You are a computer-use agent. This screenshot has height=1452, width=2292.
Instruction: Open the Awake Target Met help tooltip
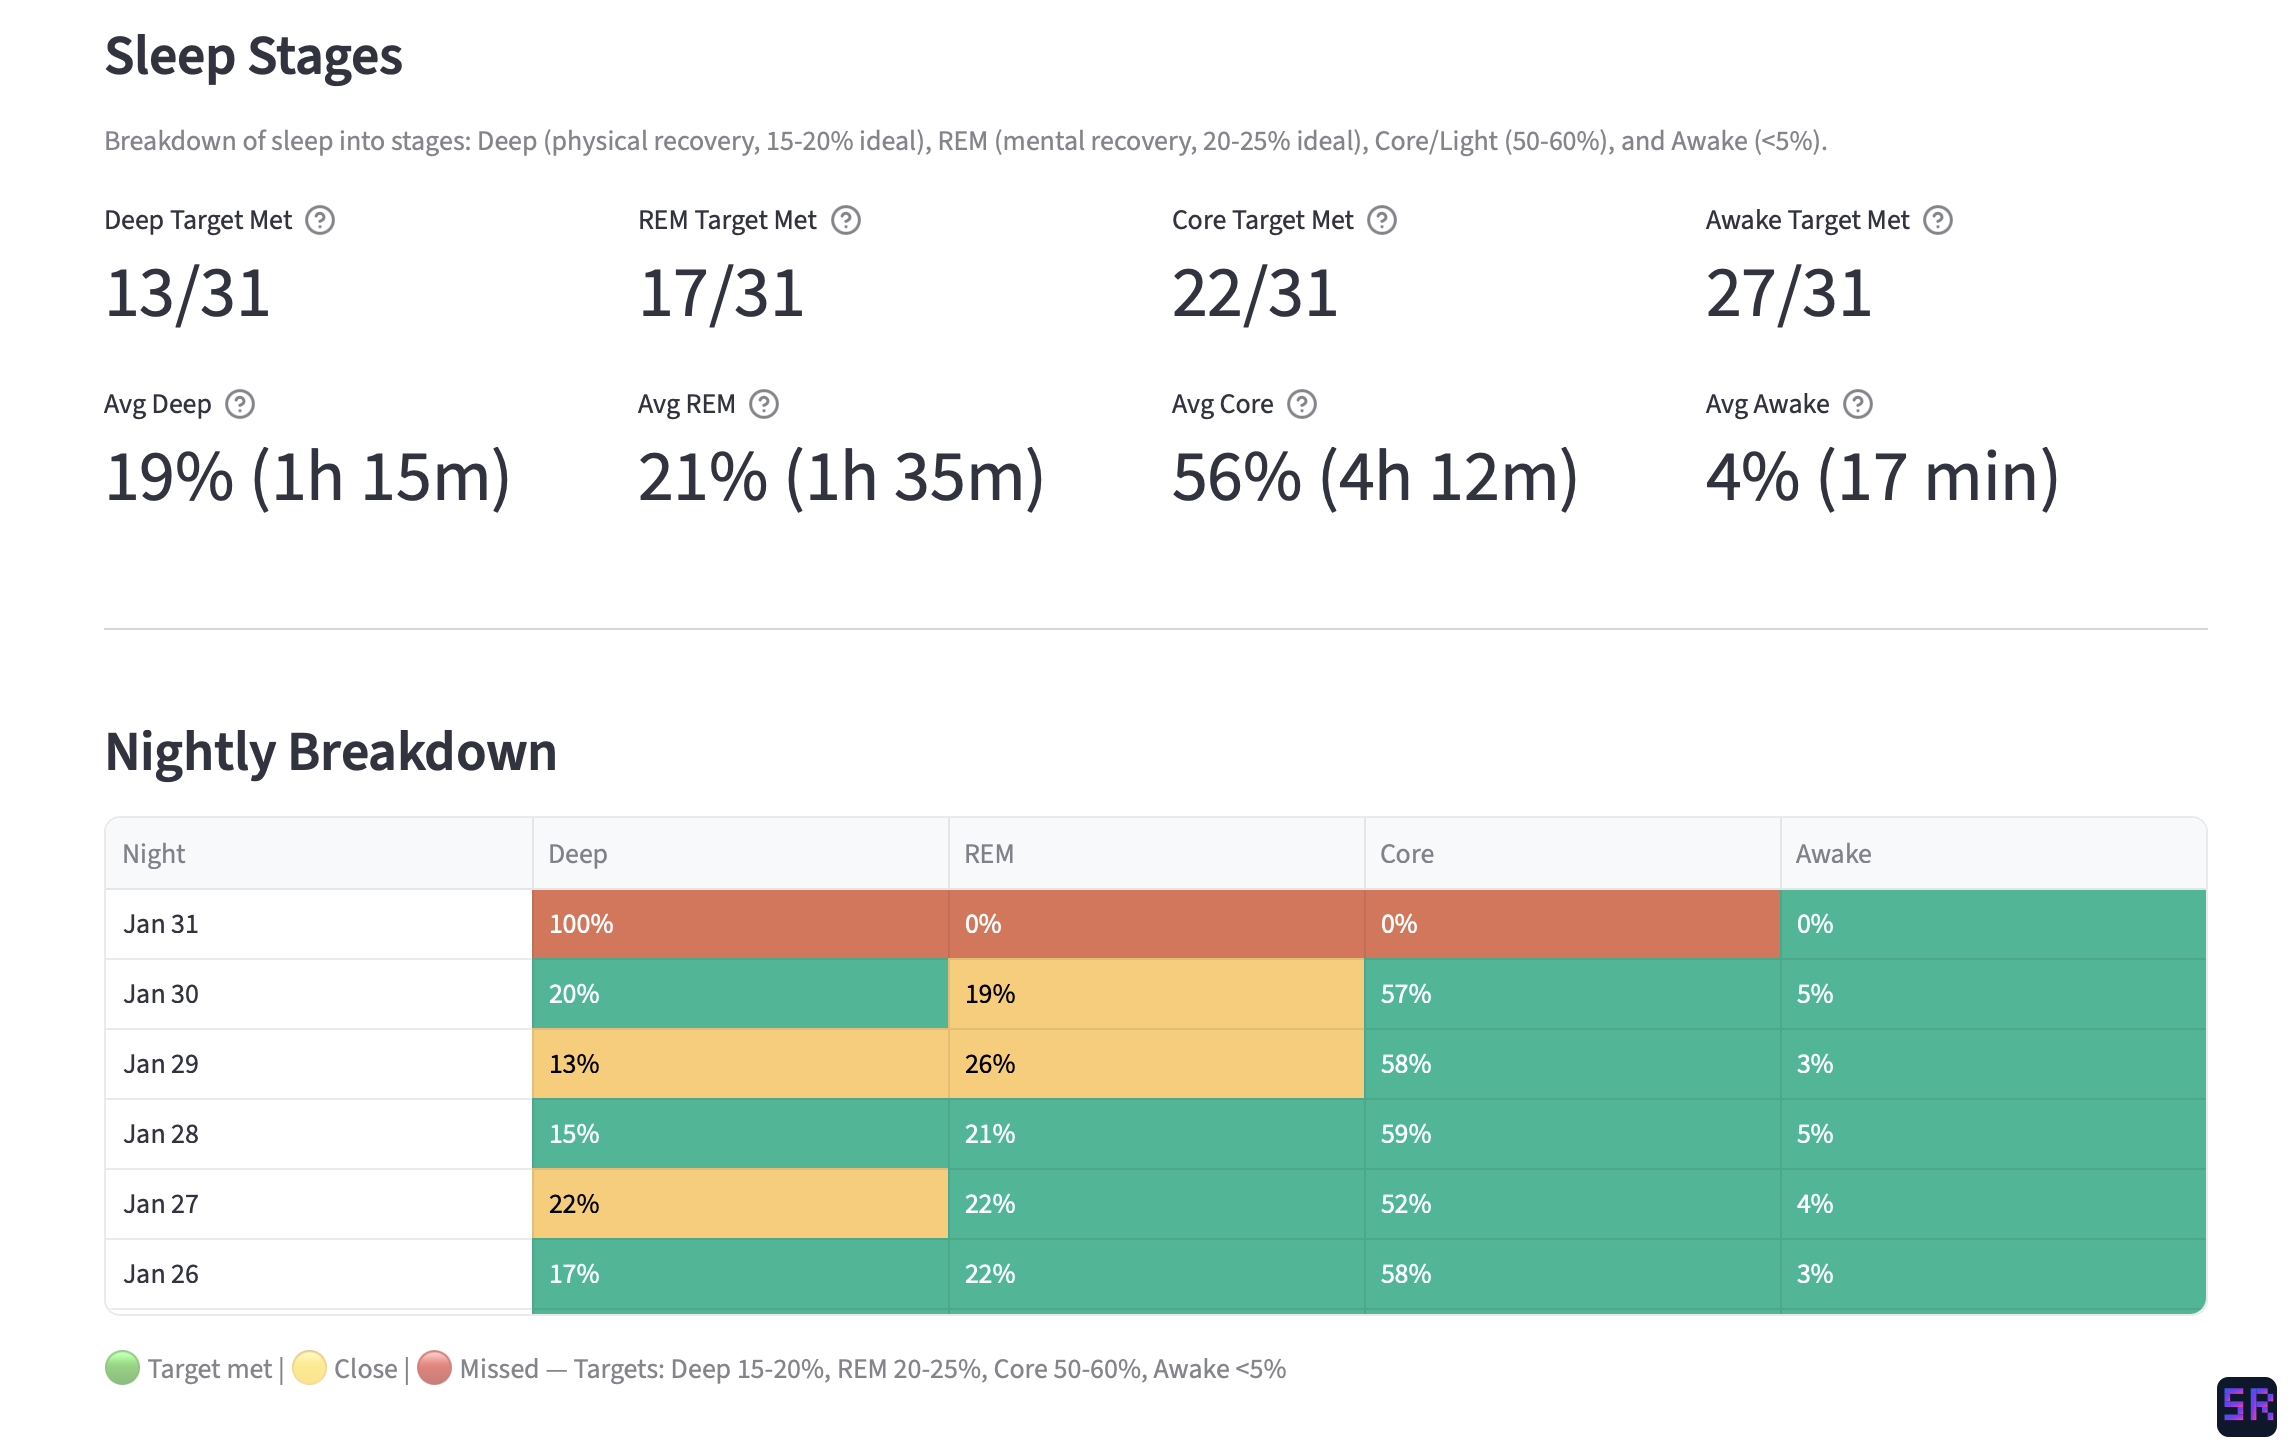point(1938,221)
